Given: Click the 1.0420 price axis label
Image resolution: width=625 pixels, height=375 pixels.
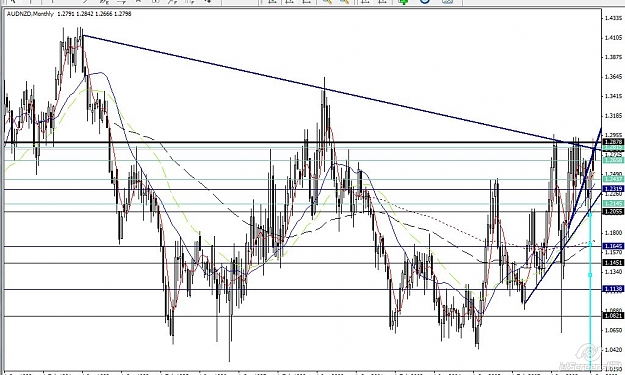Looking at the screenshot, I should (x=613, y=350).
